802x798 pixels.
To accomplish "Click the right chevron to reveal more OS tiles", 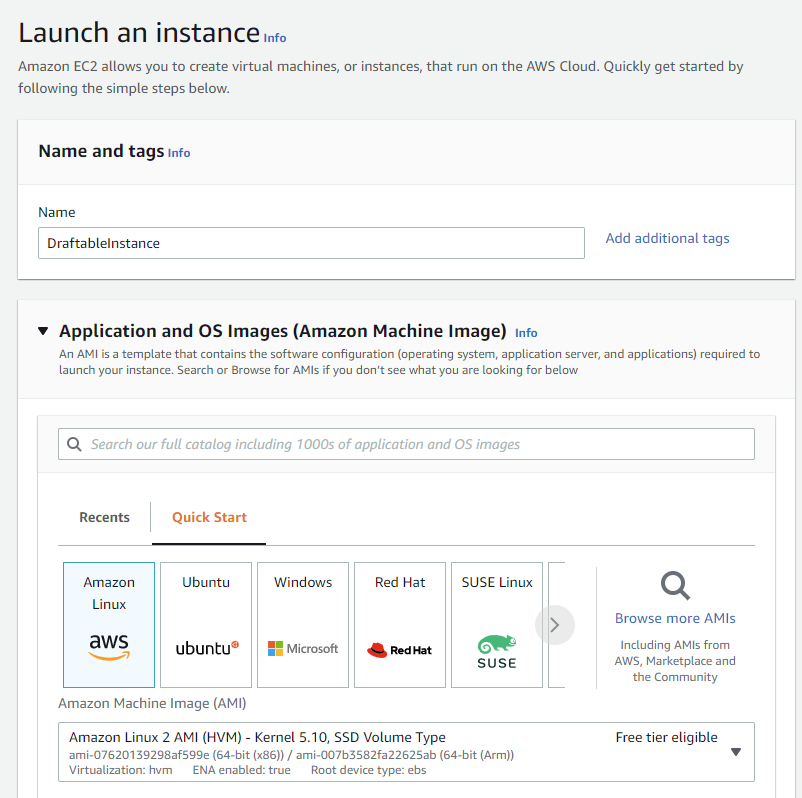I will coord(554,624).
